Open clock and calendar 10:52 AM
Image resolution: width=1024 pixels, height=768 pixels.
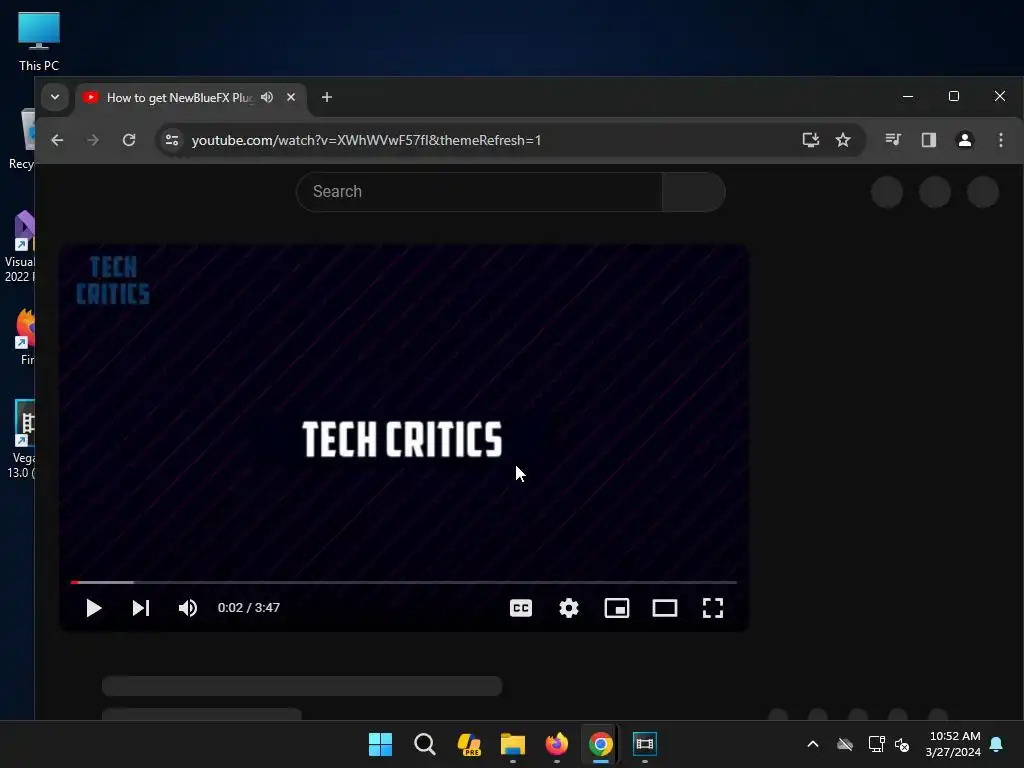pos(953,744)
